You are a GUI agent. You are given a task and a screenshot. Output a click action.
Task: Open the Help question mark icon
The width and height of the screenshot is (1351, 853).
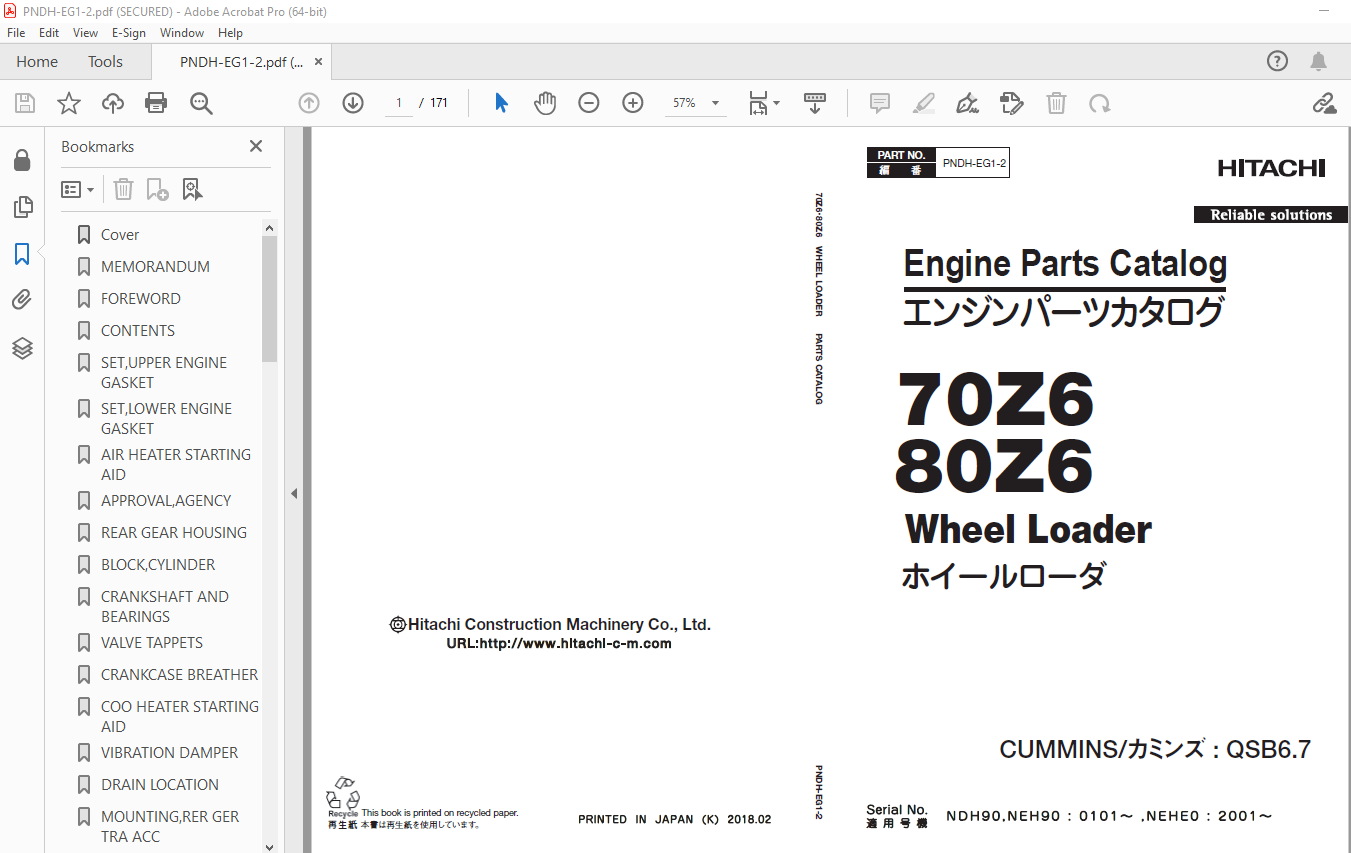(x=1278, y=61)
